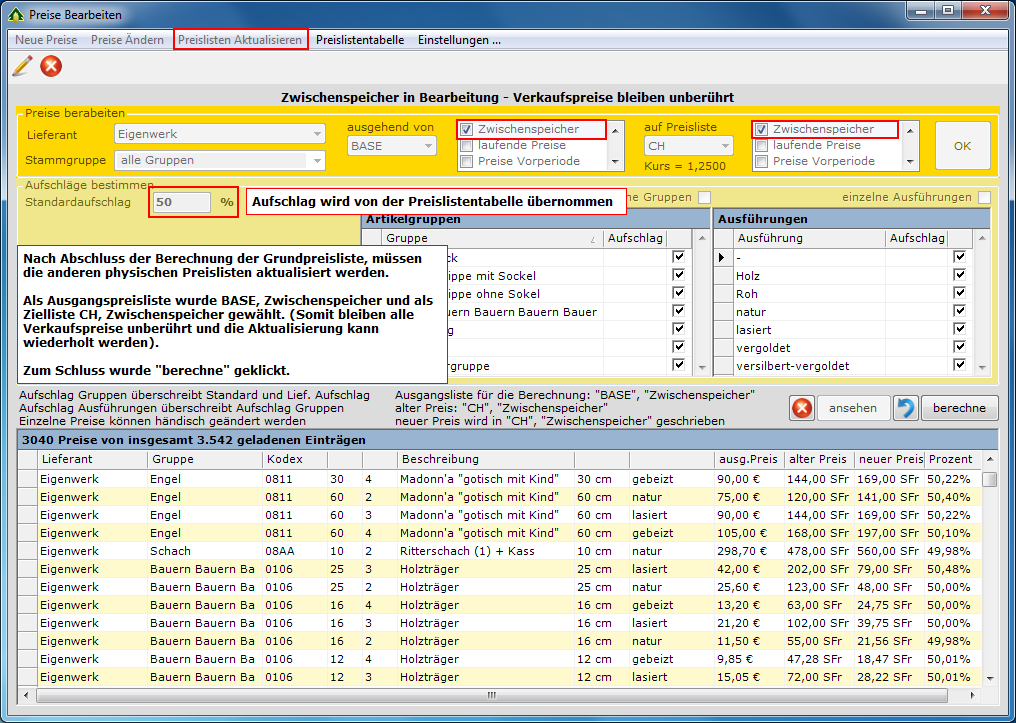Image resolution: width=1016 pixels, height=723 pixels.
Task: Click scroll-up arrow of Ausführungen list
Action: [983, 237]
